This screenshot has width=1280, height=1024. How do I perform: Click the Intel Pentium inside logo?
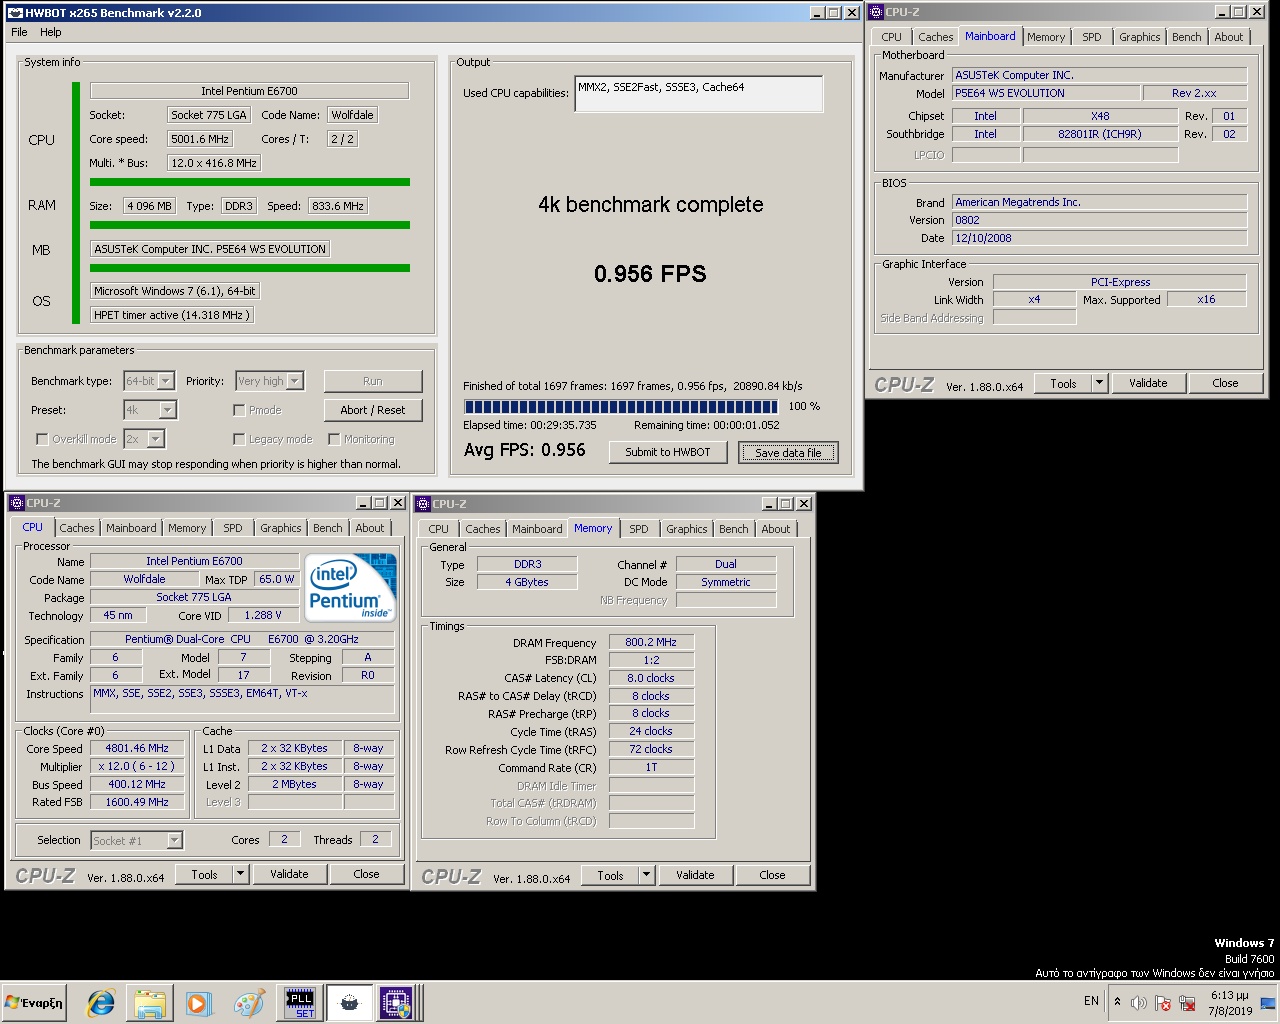(x=350, y=587)
